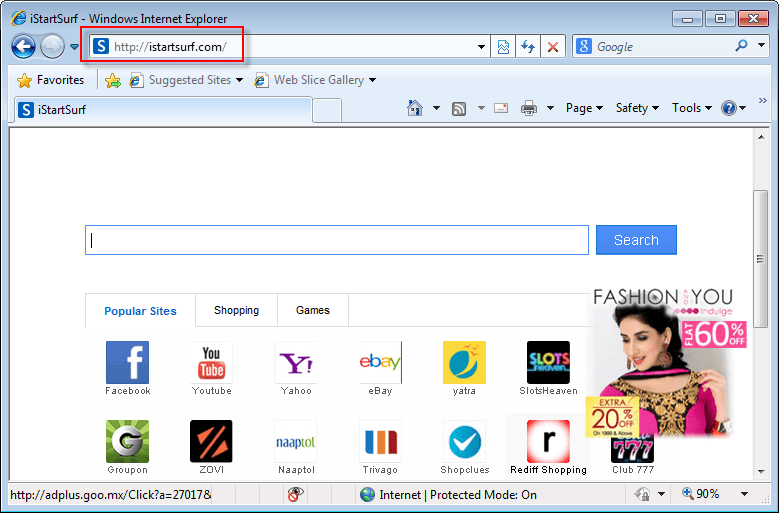Open search provider options dropdown arrow
Viewport: 779px width, 513px height.
761,45
